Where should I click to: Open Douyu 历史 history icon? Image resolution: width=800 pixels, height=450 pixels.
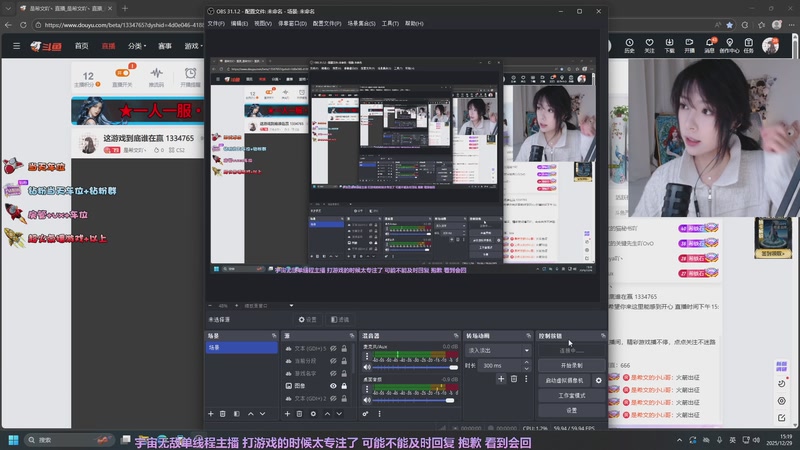coord(629,45)
